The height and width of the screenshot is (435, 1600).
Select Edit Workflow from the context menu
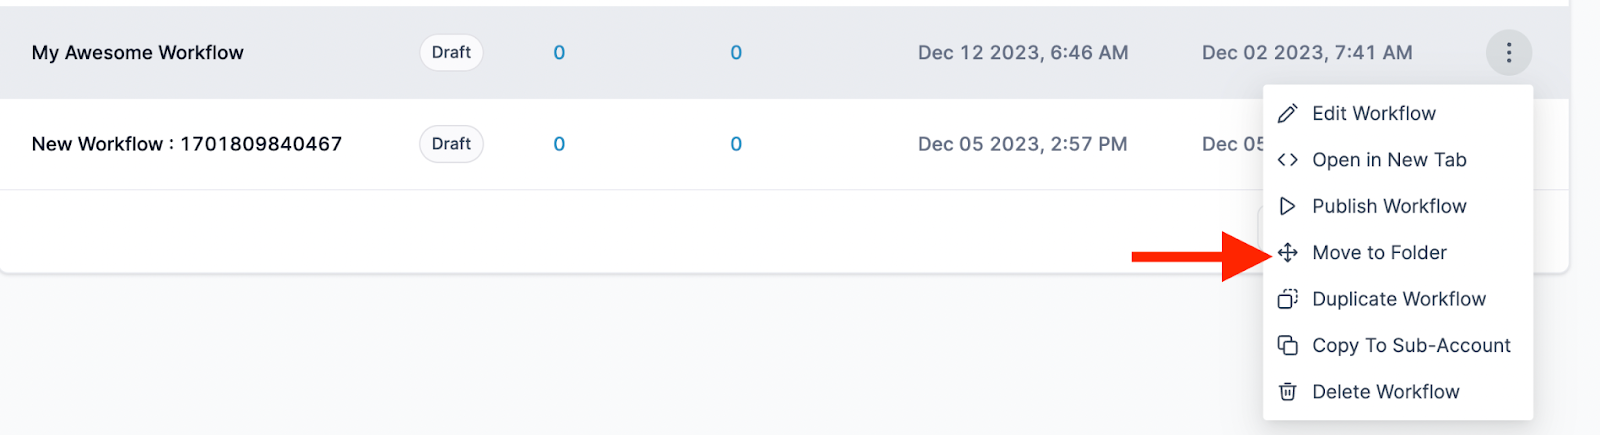click(x=1374, y=114)
